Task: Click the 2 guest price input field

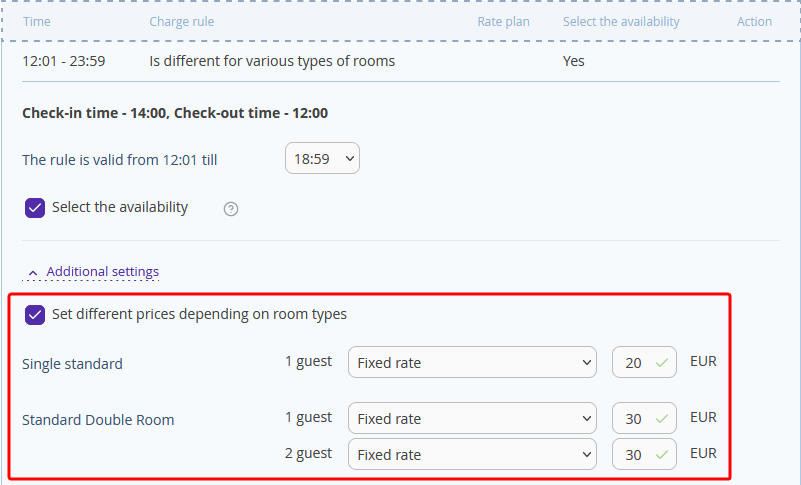Action: coord(644,454)
